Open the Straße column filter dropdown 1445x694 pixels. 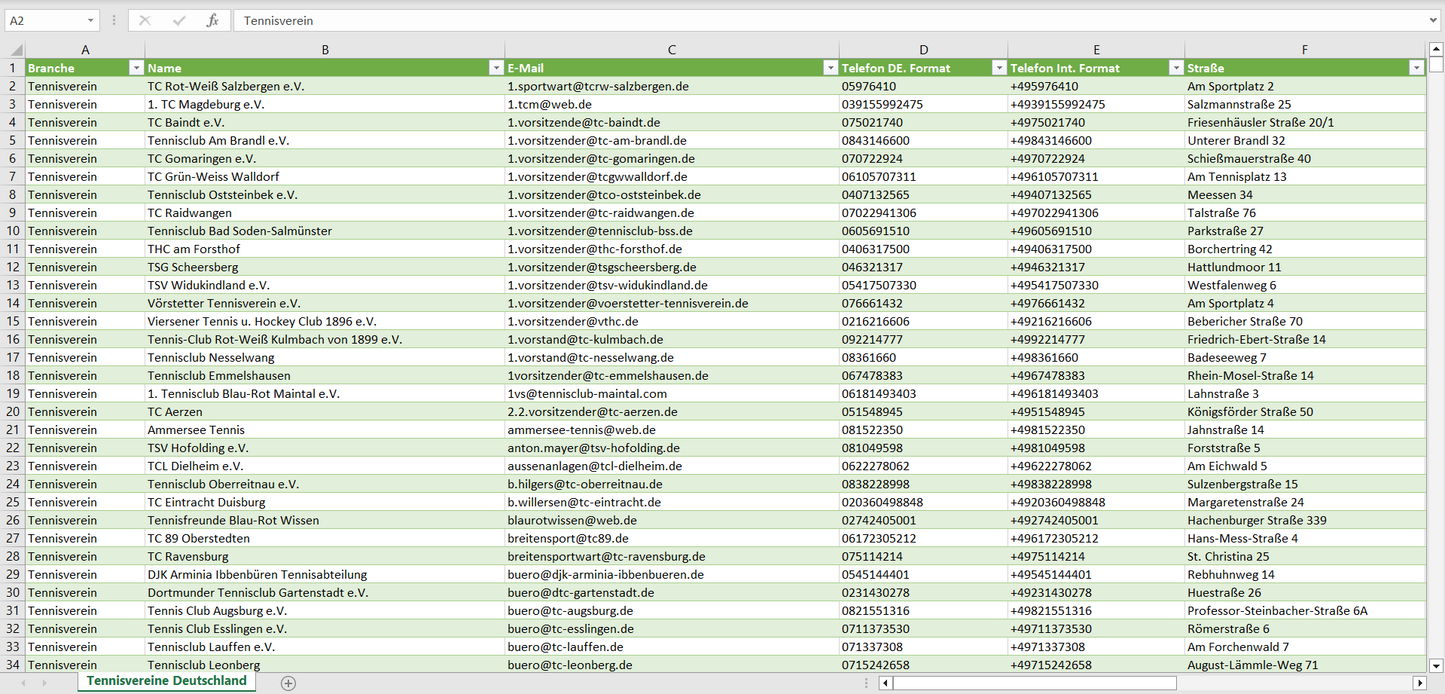pyautogui.click(x=1416, y=68)
